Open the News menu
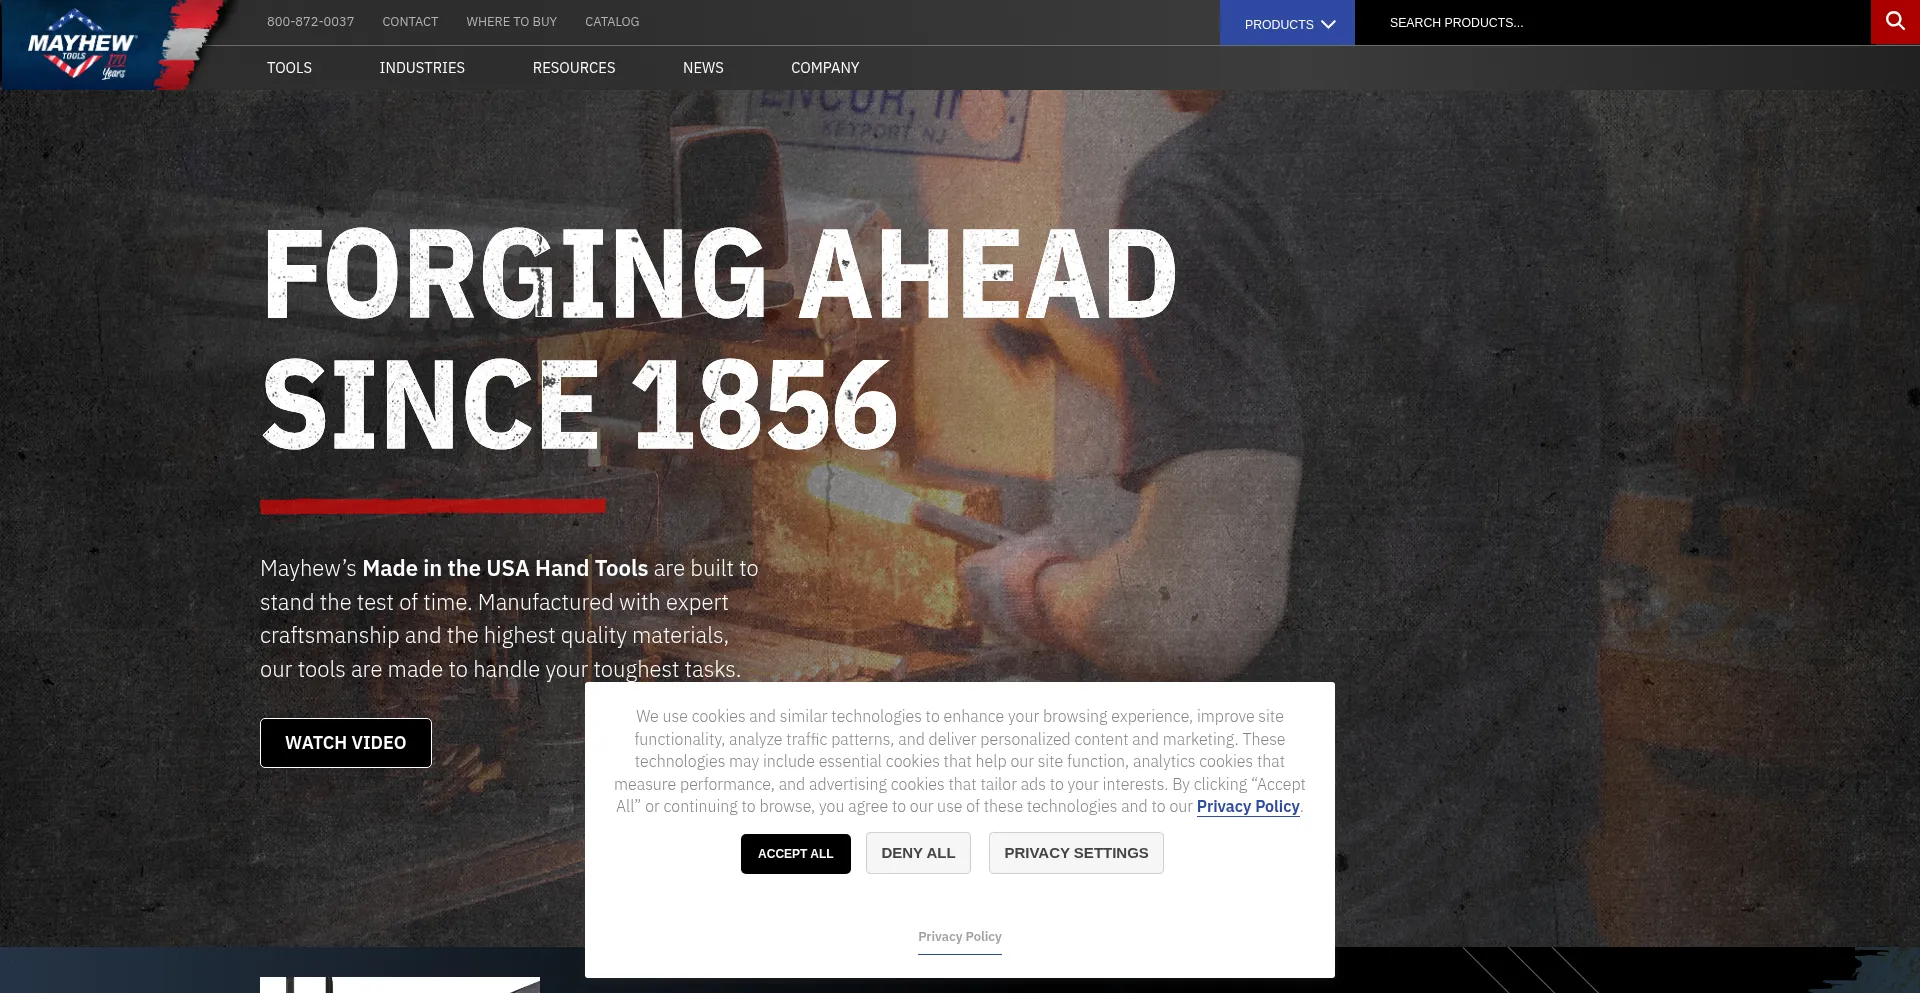 point(703,68)
